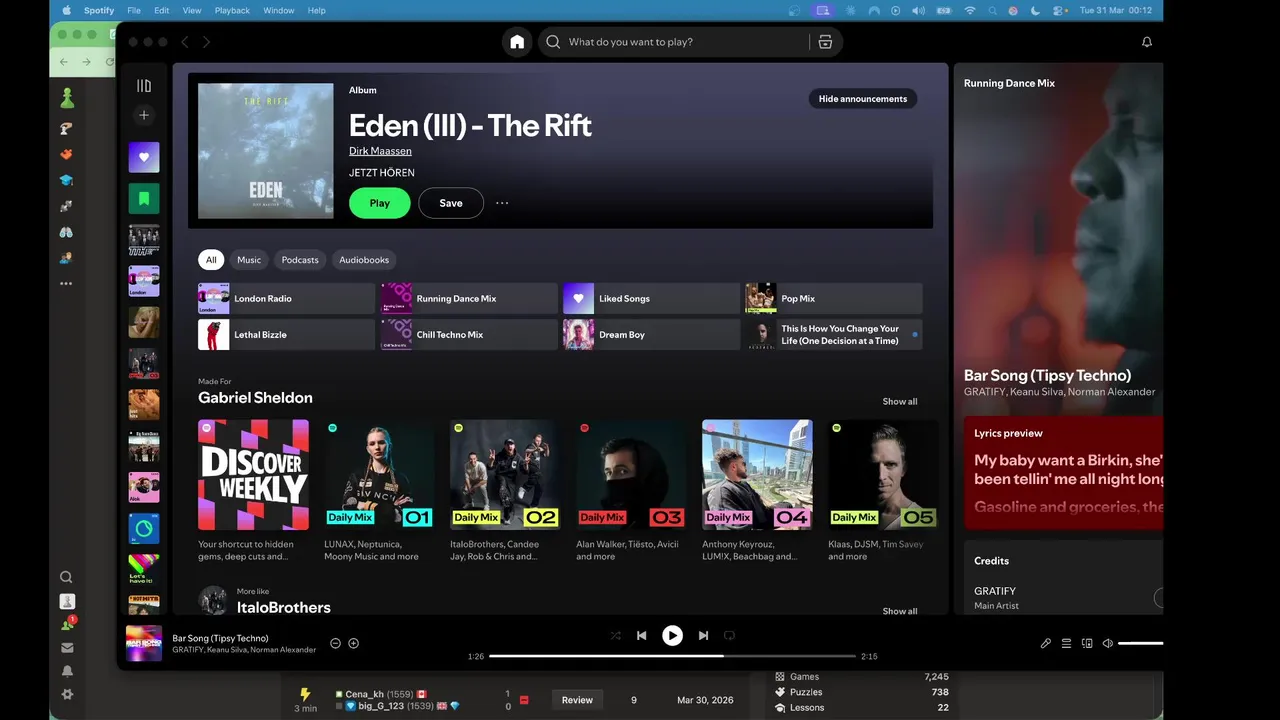This screenshot has height=720, width=1280.
Task: Toggle shuffle in the player bar
Action: click(615, 635)
